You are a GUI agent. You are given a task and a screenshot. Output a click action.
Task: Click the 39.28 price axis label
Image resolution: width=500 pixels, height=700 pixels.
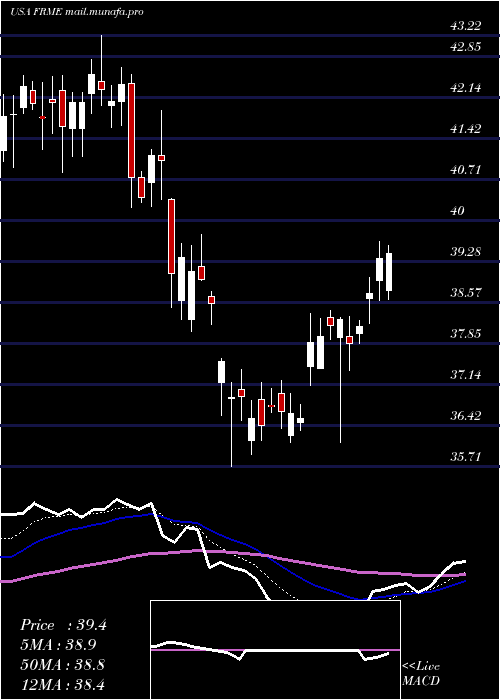(x=466, y=252)
